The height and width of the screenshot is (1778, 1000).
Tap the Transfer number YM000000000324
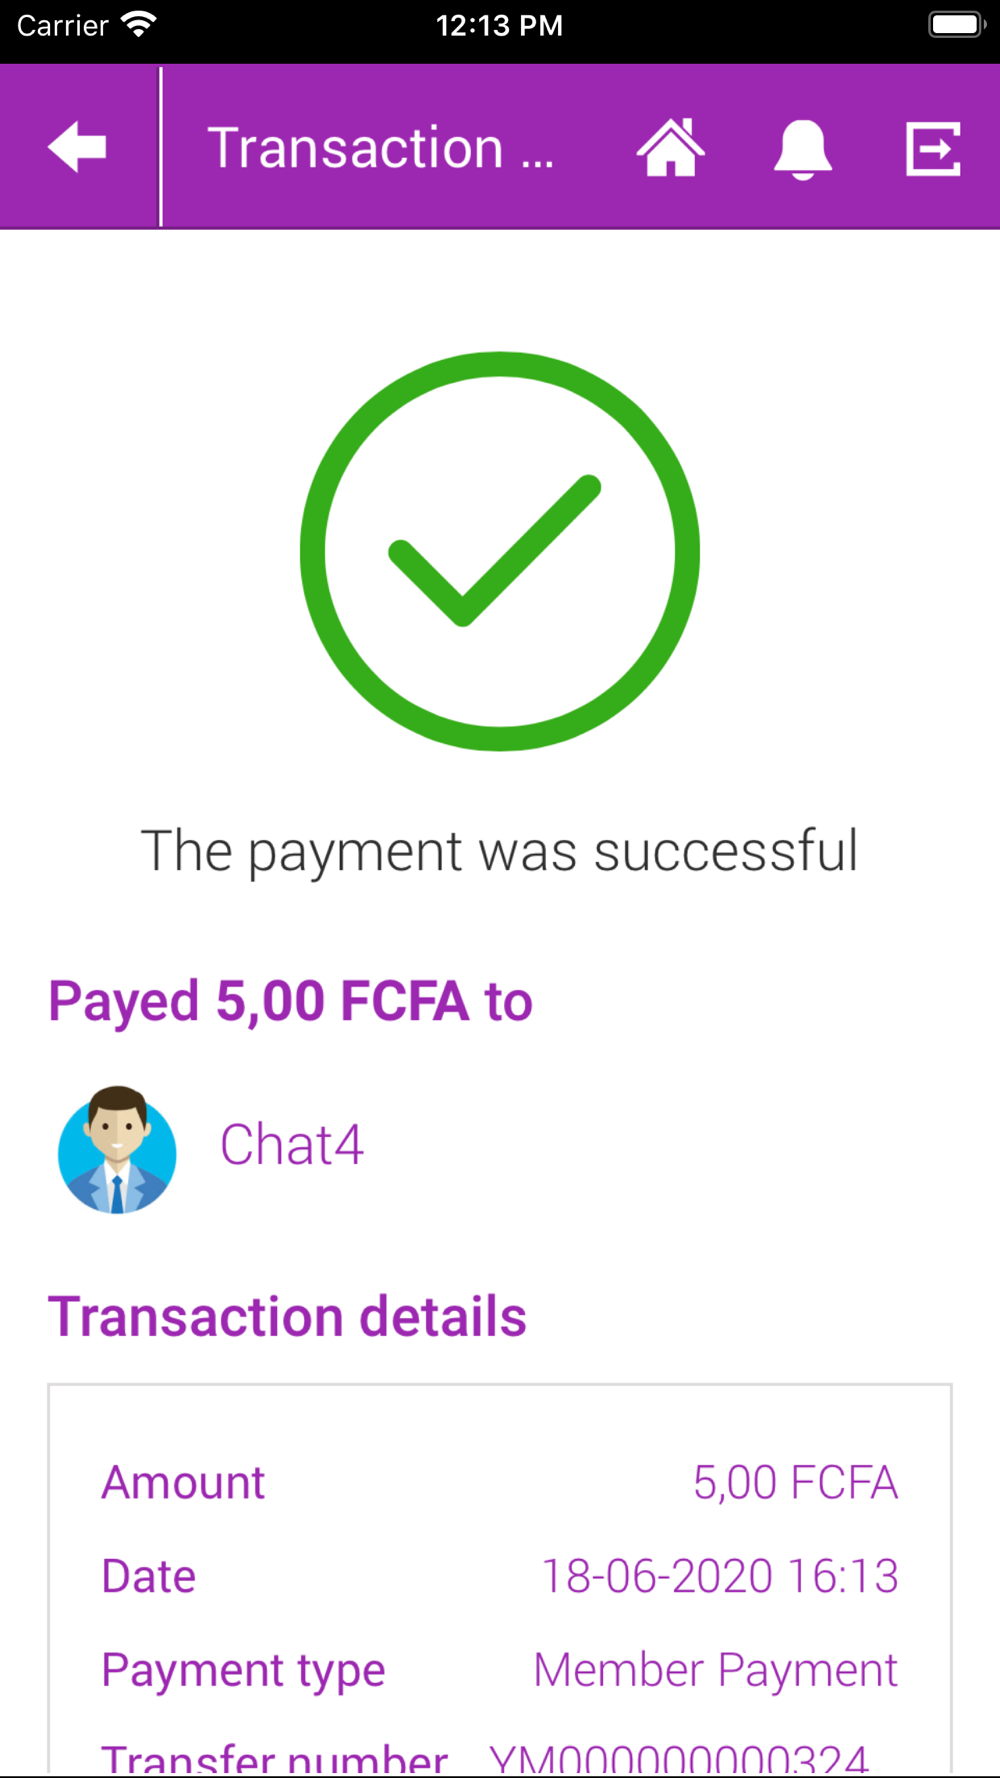(678, 1758)
